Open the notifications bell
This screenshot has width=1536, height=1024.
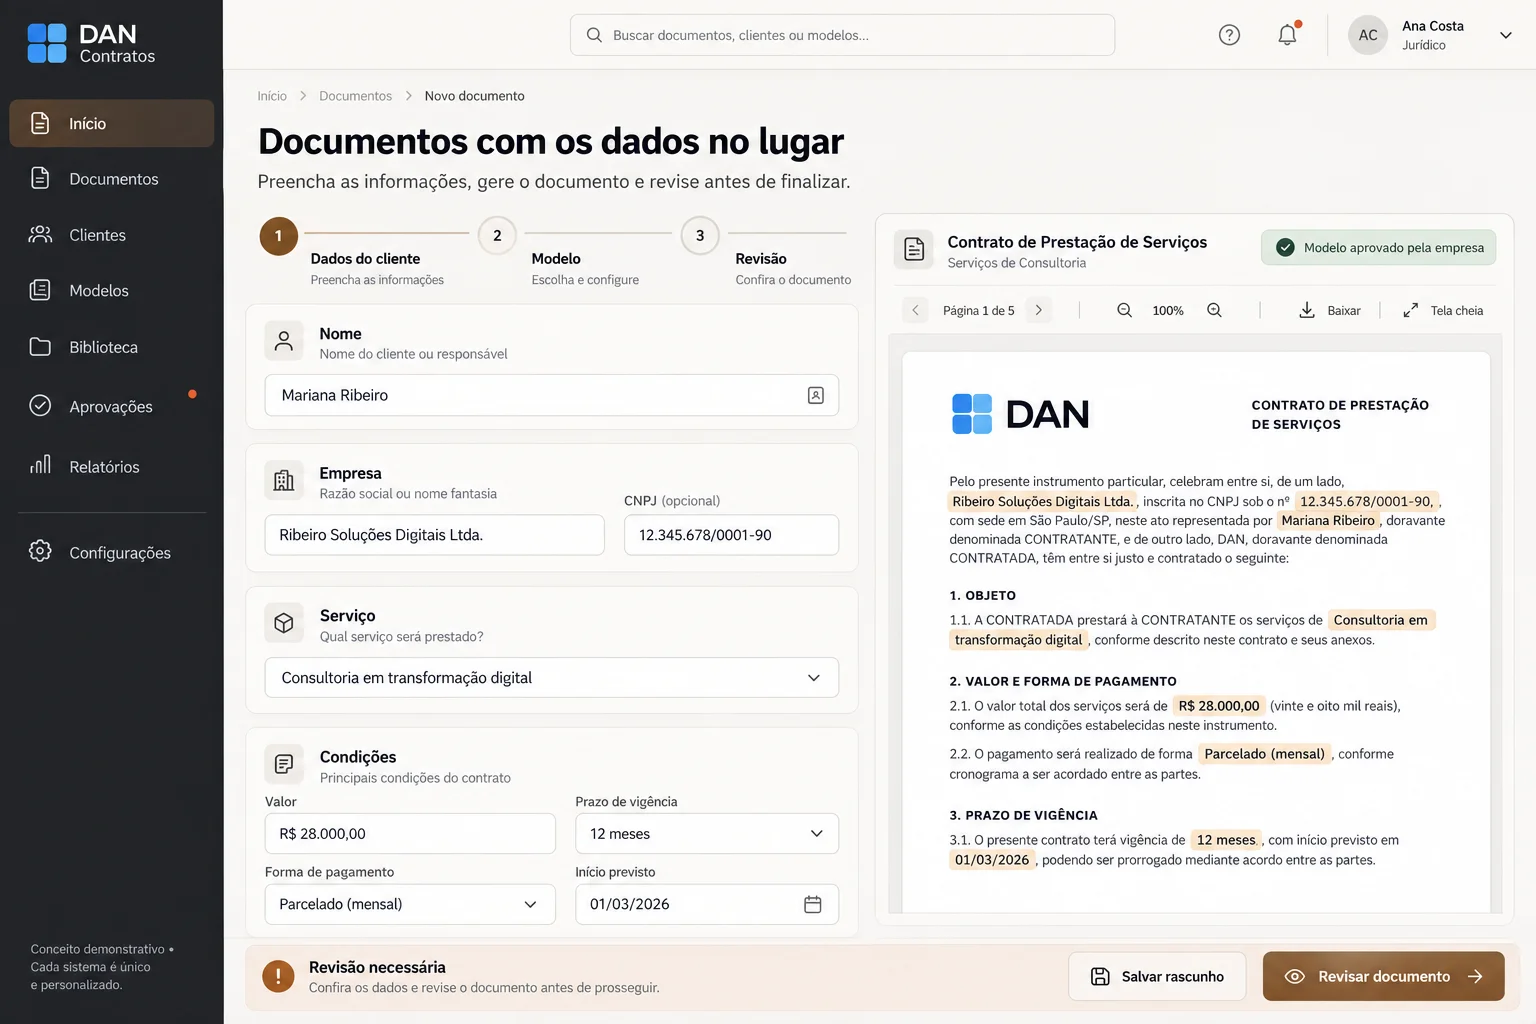click(x=1288, y=35)
